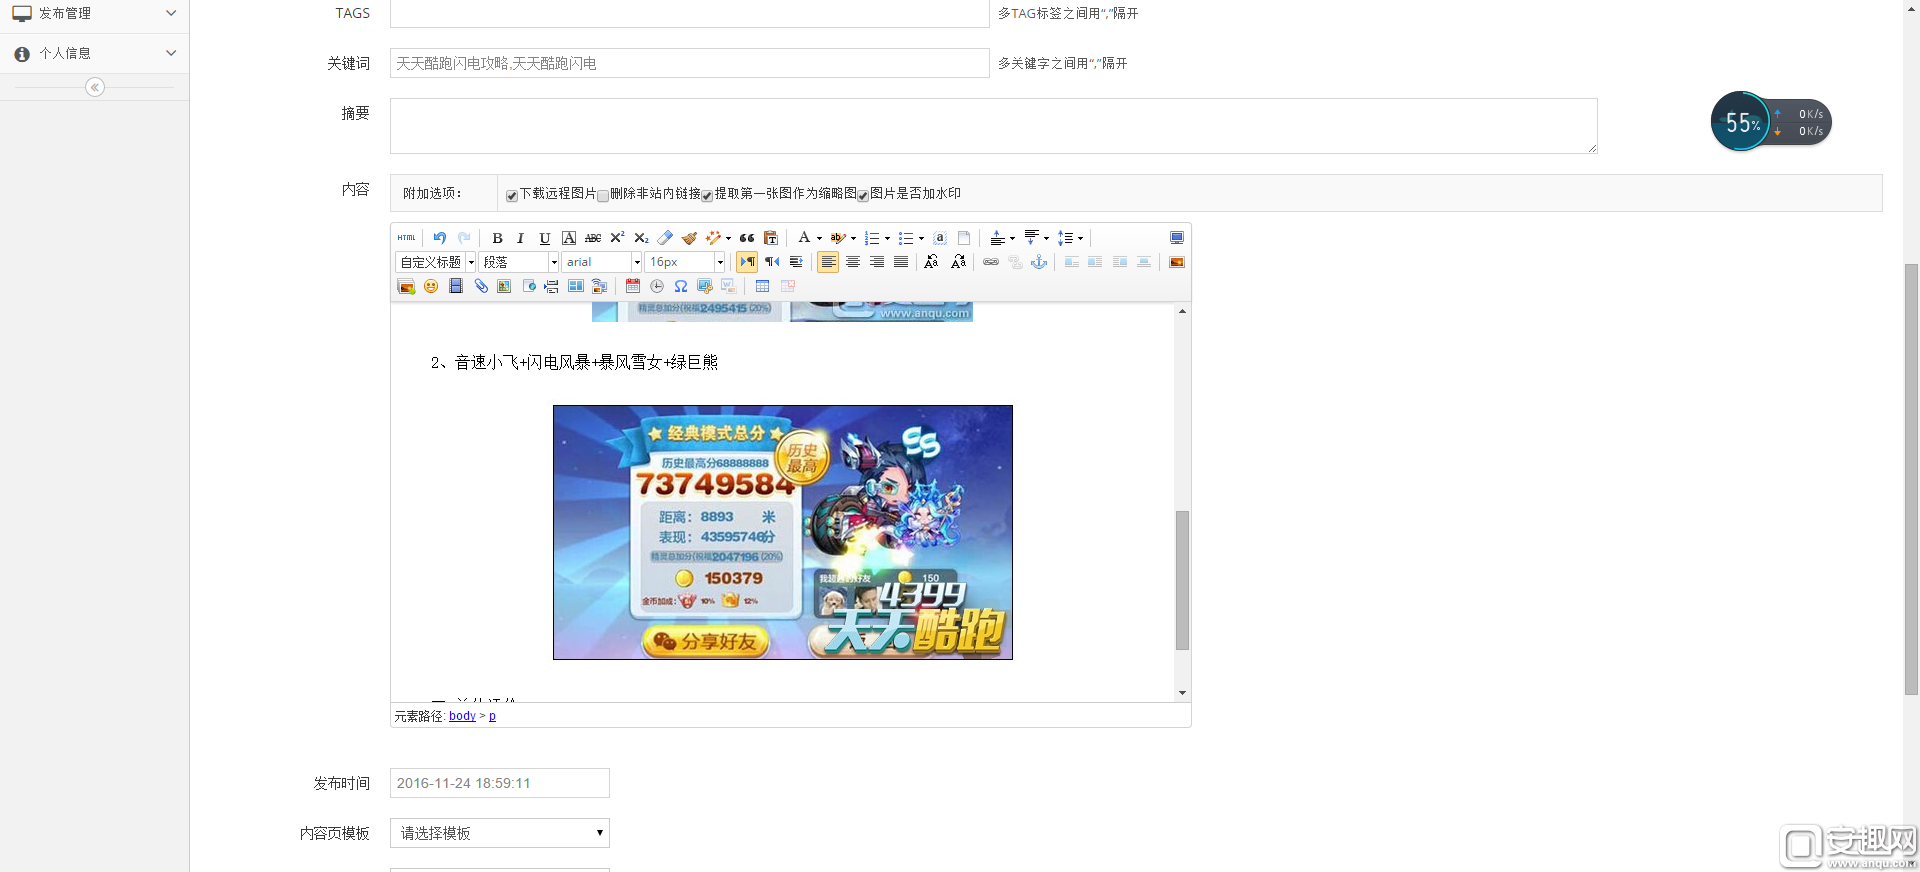The width and height of the screenshot is (1920, 872).
Task: Set text direction left-to-right
Action: click(747, 262)
